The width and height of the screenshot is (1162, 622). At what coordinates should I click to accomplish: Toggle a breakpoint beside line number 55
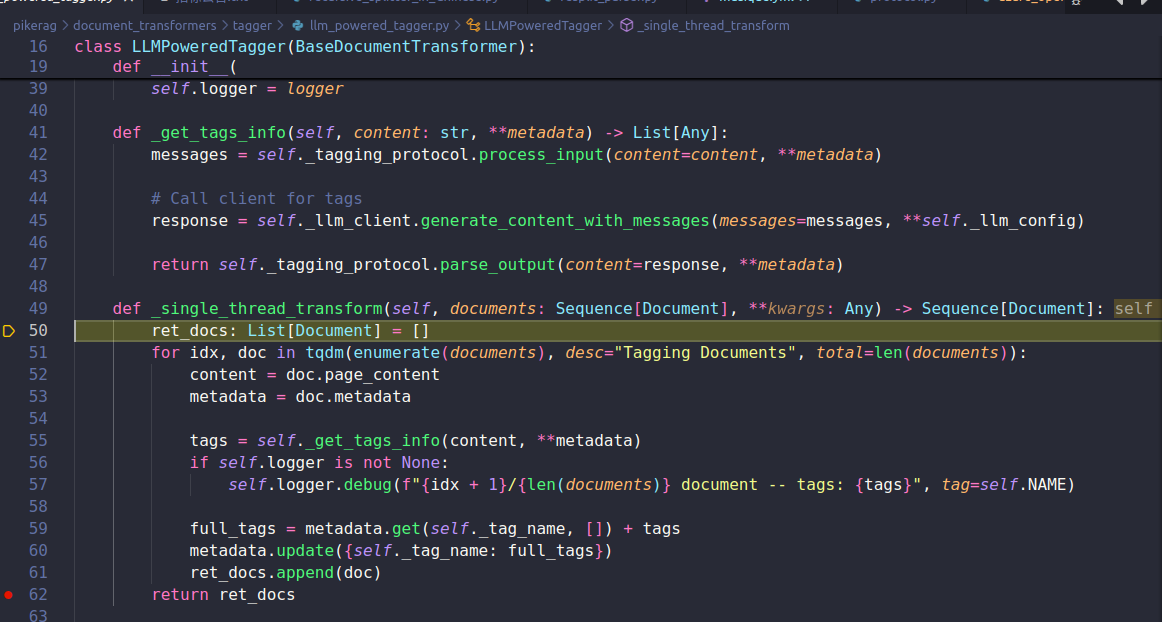point(9,441)
